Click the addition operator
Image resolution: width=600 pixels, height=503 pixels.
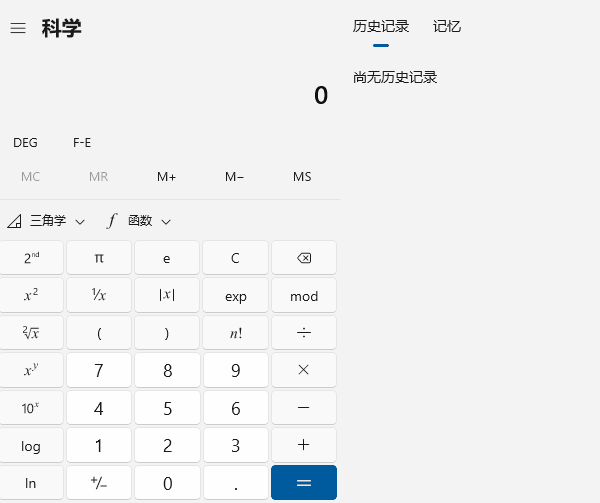[304, 445]
